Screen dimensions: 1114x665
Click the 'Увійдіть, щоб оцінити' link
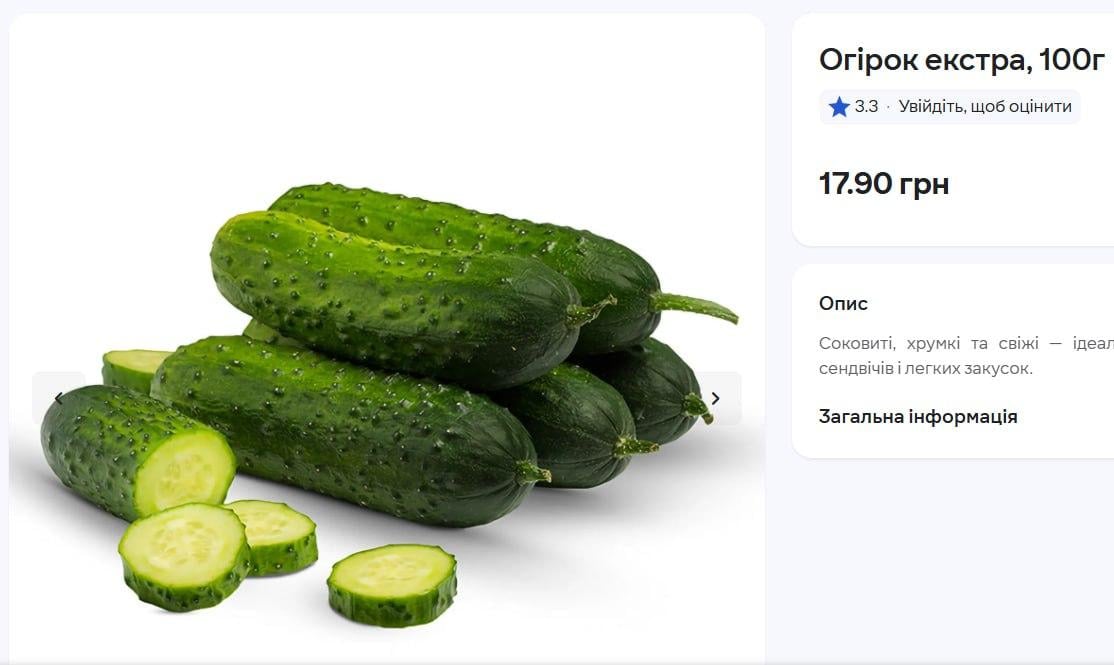click(x=985, y=107)
